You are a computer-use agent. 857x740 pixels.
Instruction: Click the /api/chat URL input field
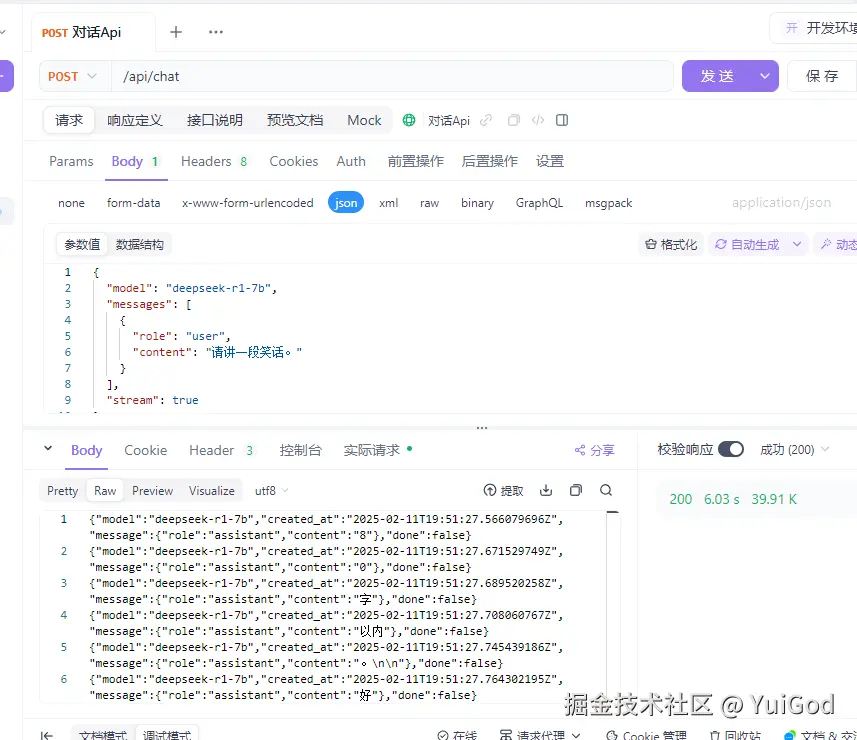392,76
